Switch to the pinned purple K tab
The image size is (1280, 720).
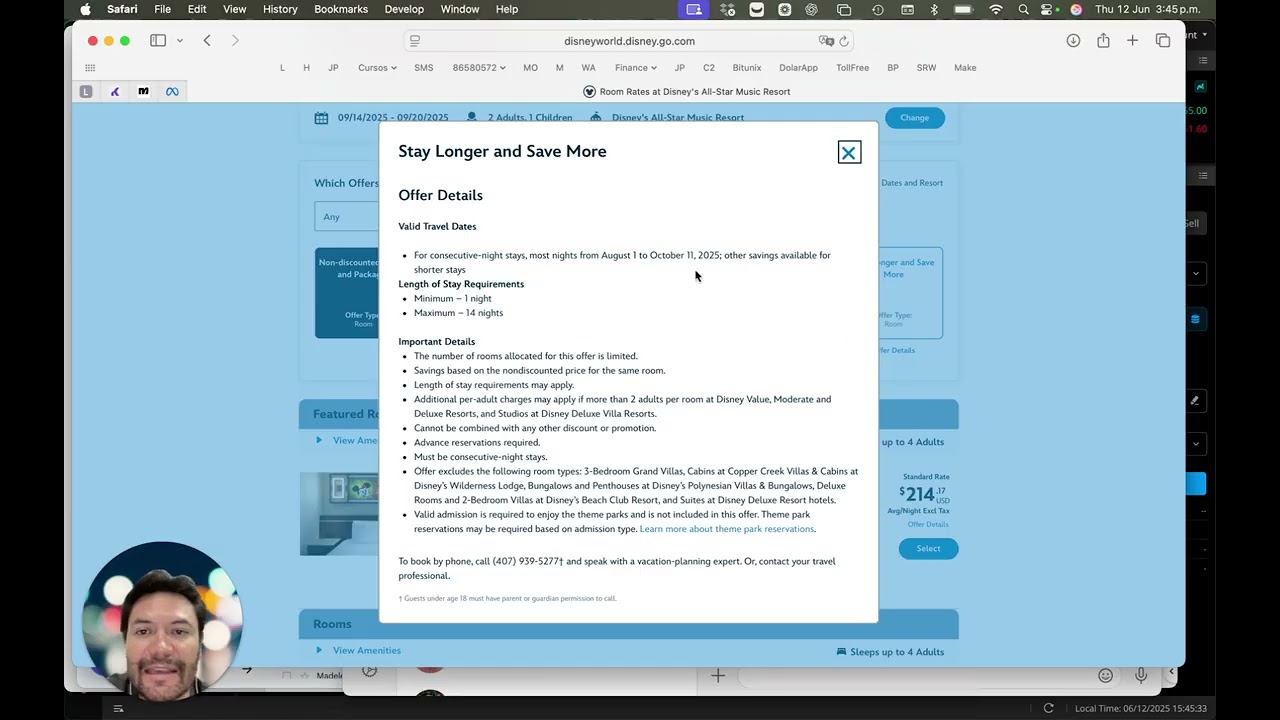point(115,92)
